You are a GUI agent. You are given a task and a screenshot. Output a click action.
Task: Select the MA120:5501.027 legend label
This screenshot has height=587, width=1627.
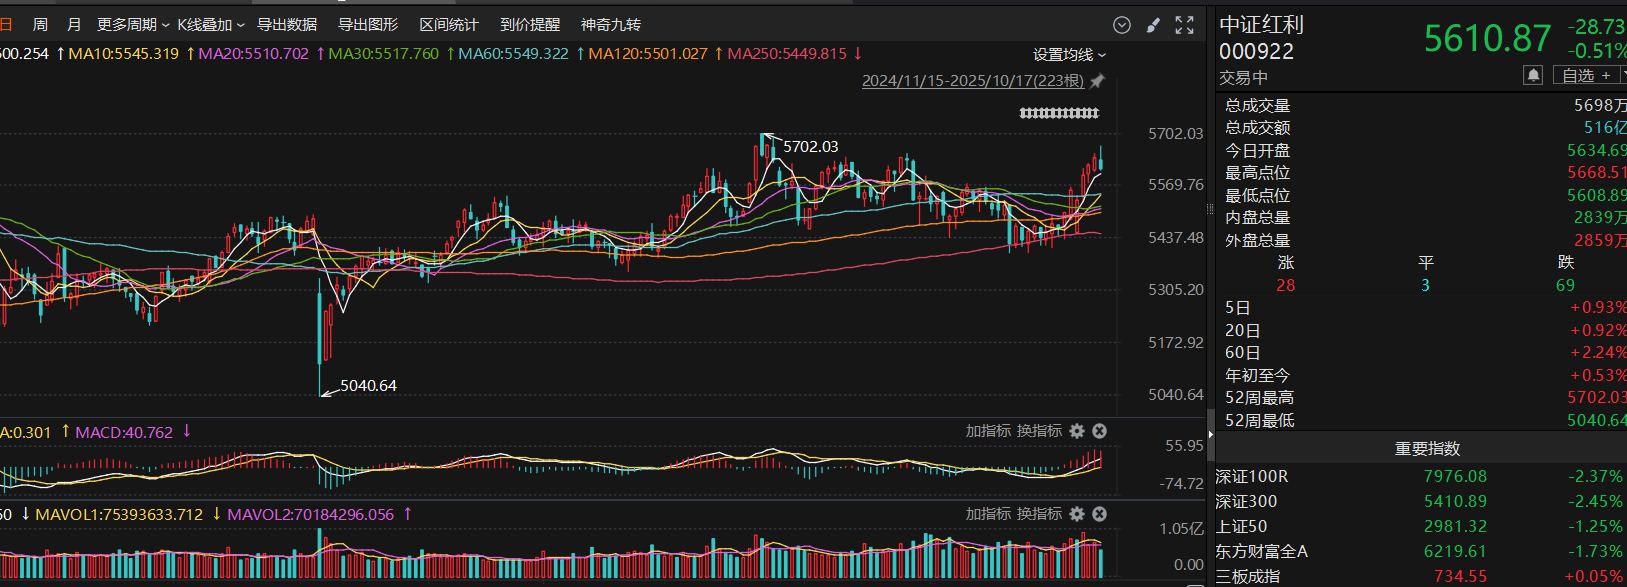pyautogui.click(x=648, y=54)
